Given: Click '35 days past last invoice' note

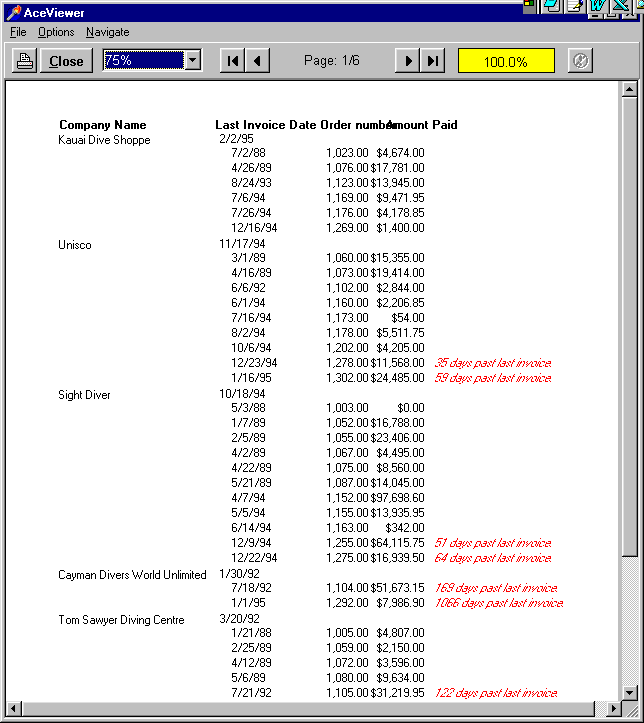Looking at the screenshot, I should coord(493,363).
